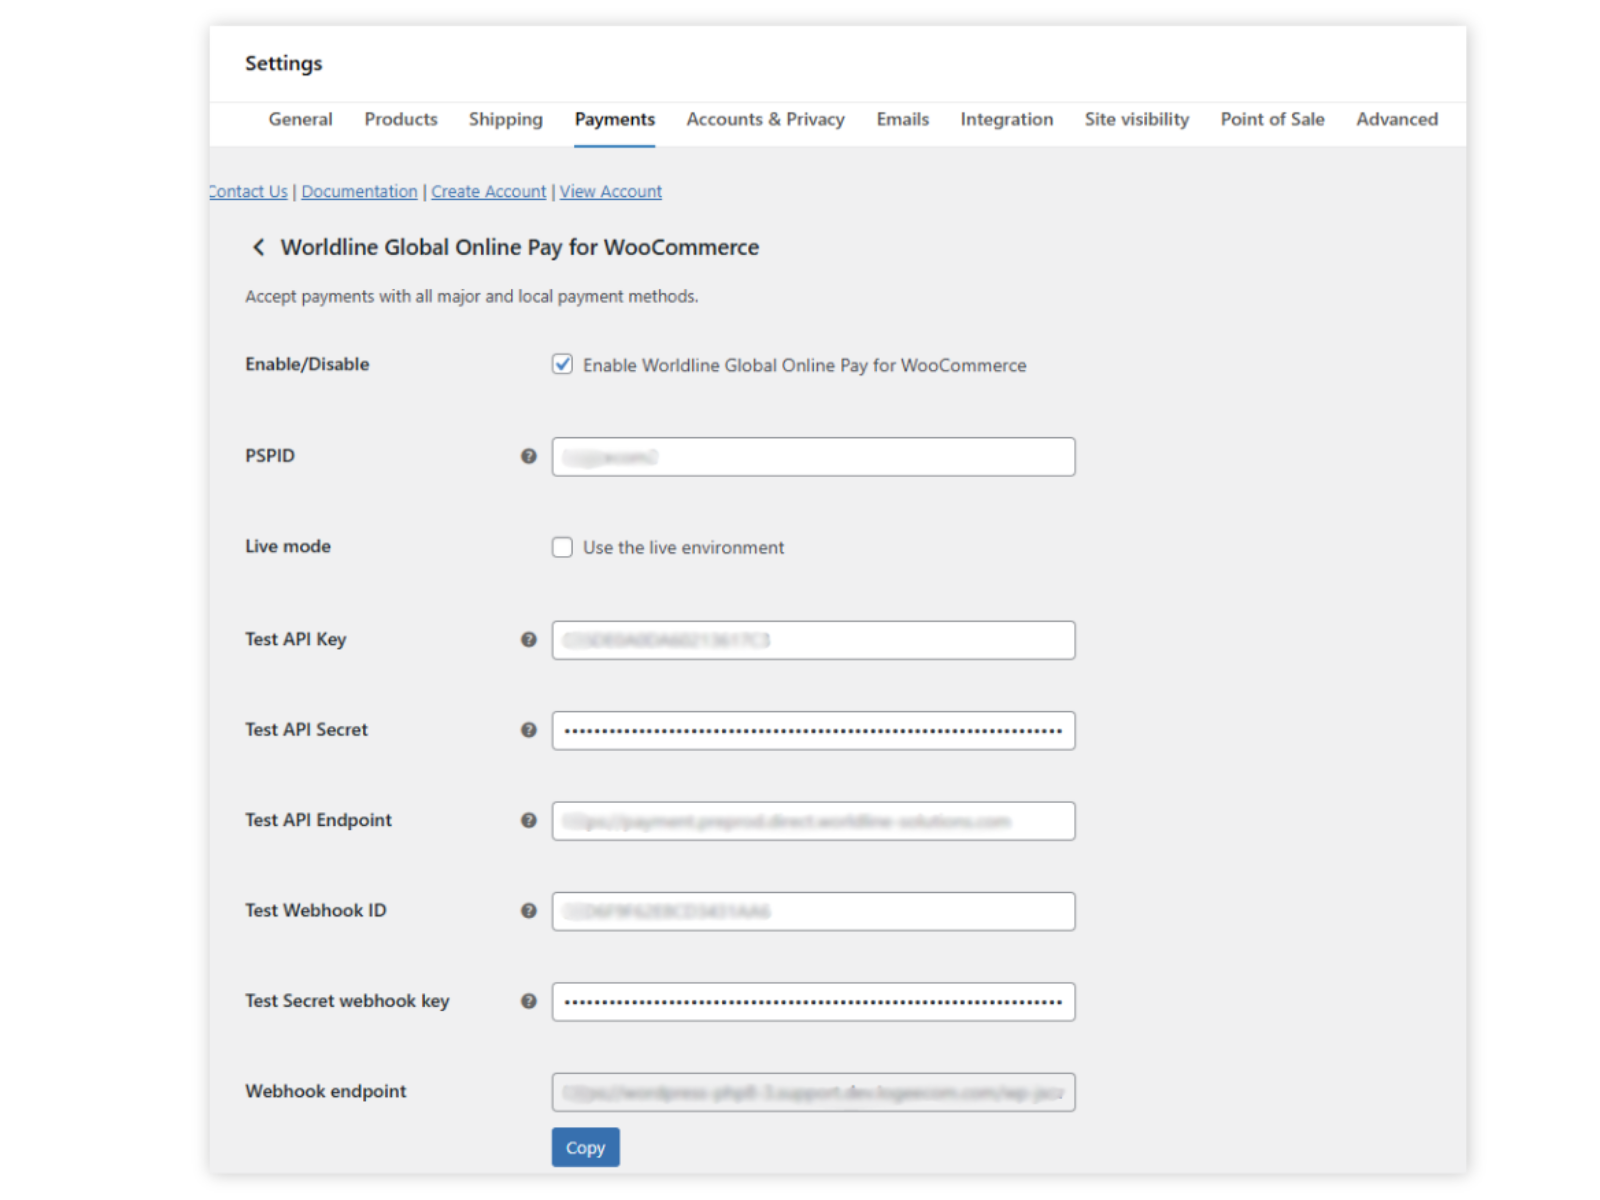Open the Documentation link

pyautogui.click(x=359, y=191)
